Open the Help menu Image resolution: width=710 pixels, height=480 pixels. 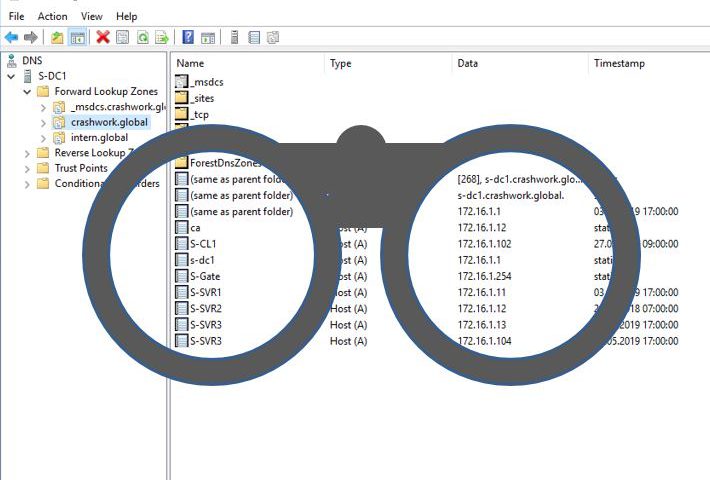pyautogui.click(x=126, y=16)
